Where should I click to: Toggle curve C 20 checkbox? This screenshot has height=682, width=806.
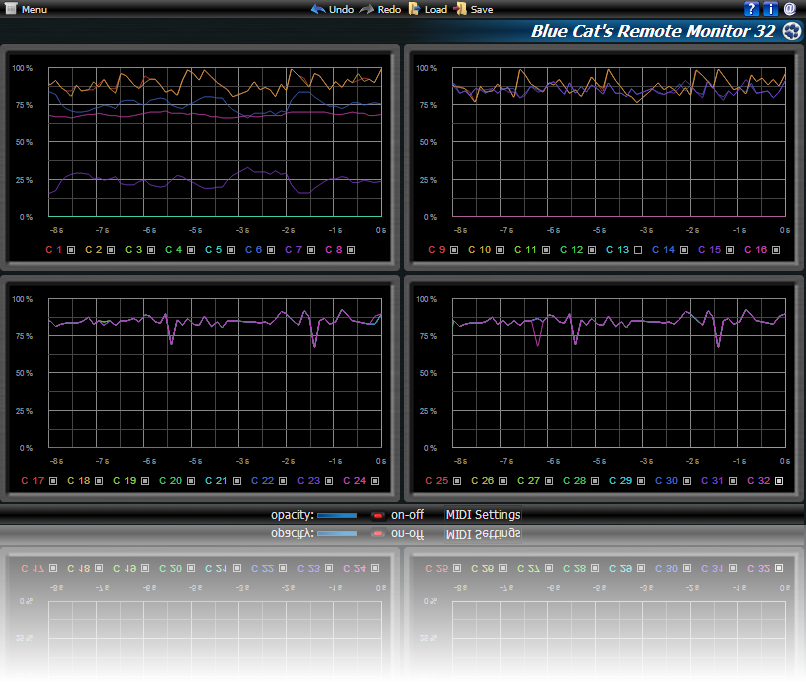coord(191,481)
